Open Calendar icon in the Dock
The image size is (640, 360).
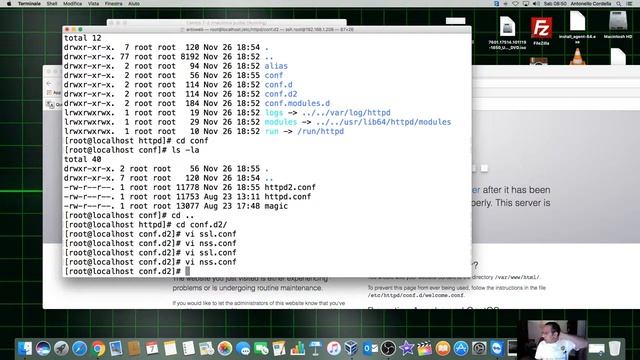(x=152, y=348)
